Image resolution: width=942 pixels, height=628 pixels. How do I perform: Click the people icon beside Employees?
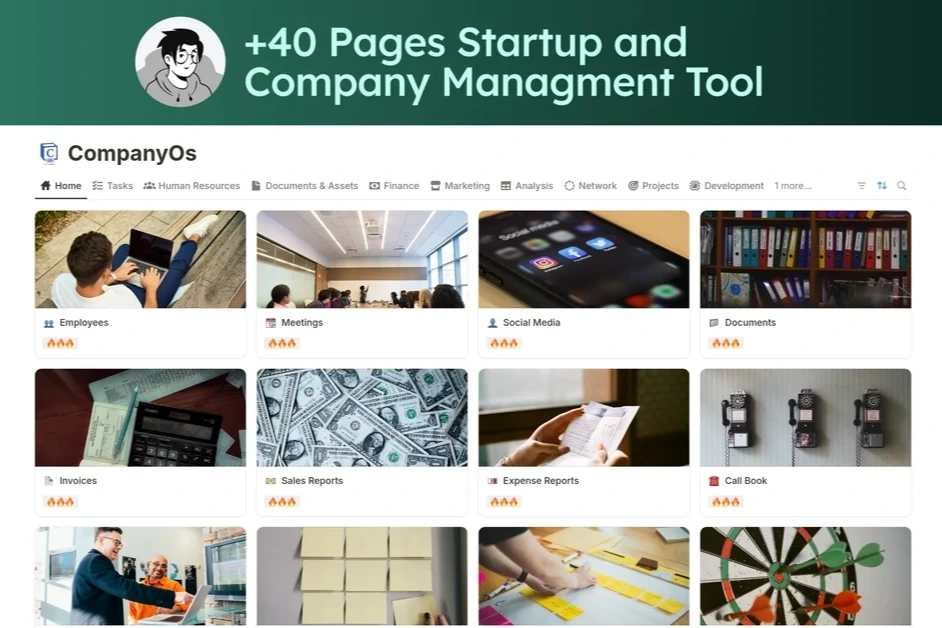[49, 323]
